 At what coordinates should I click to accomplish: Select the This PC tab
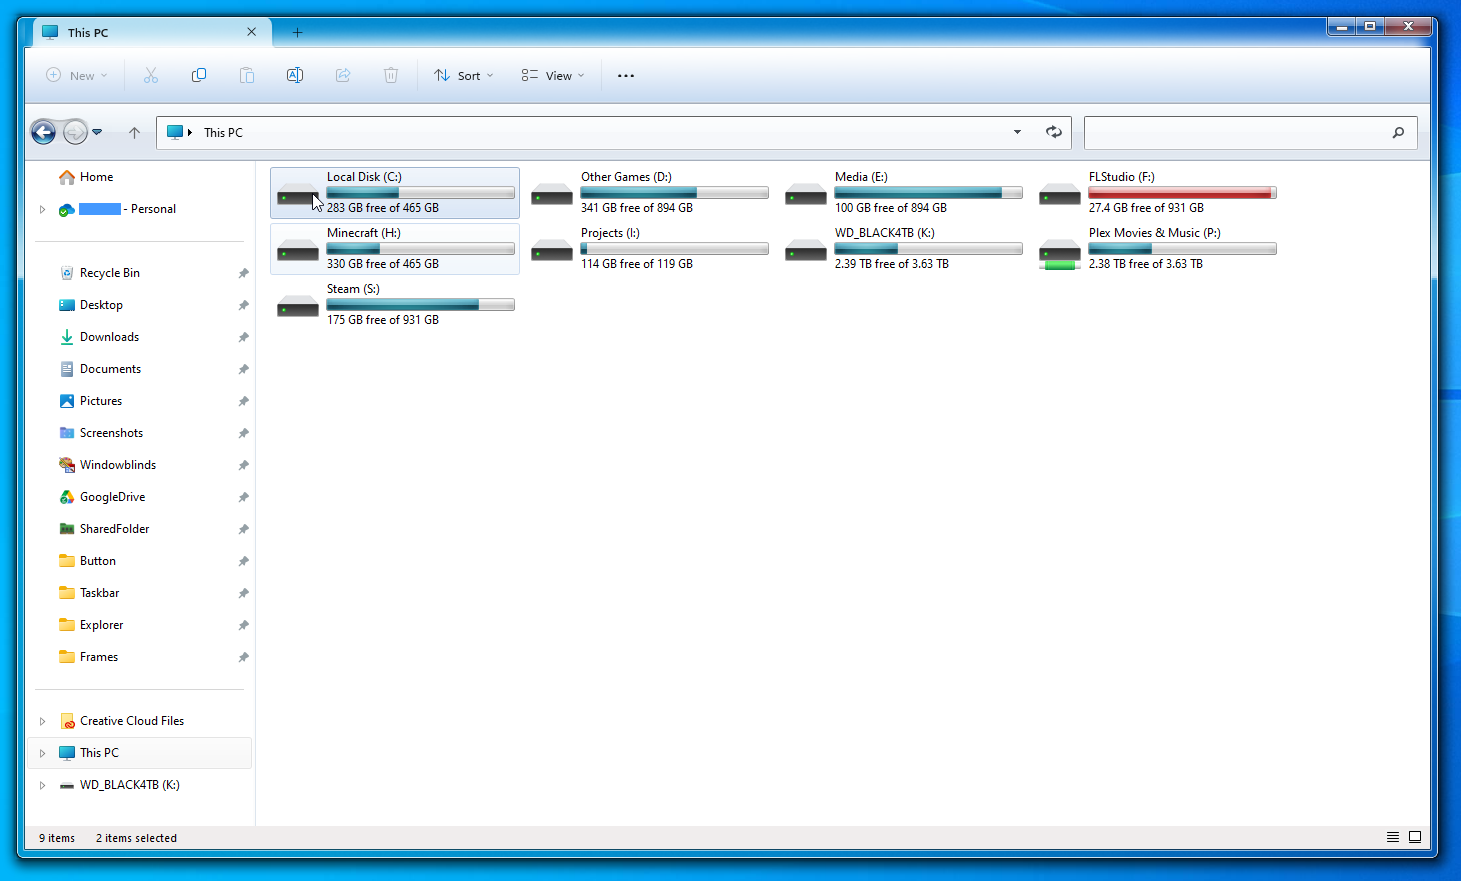coord(150,32)
